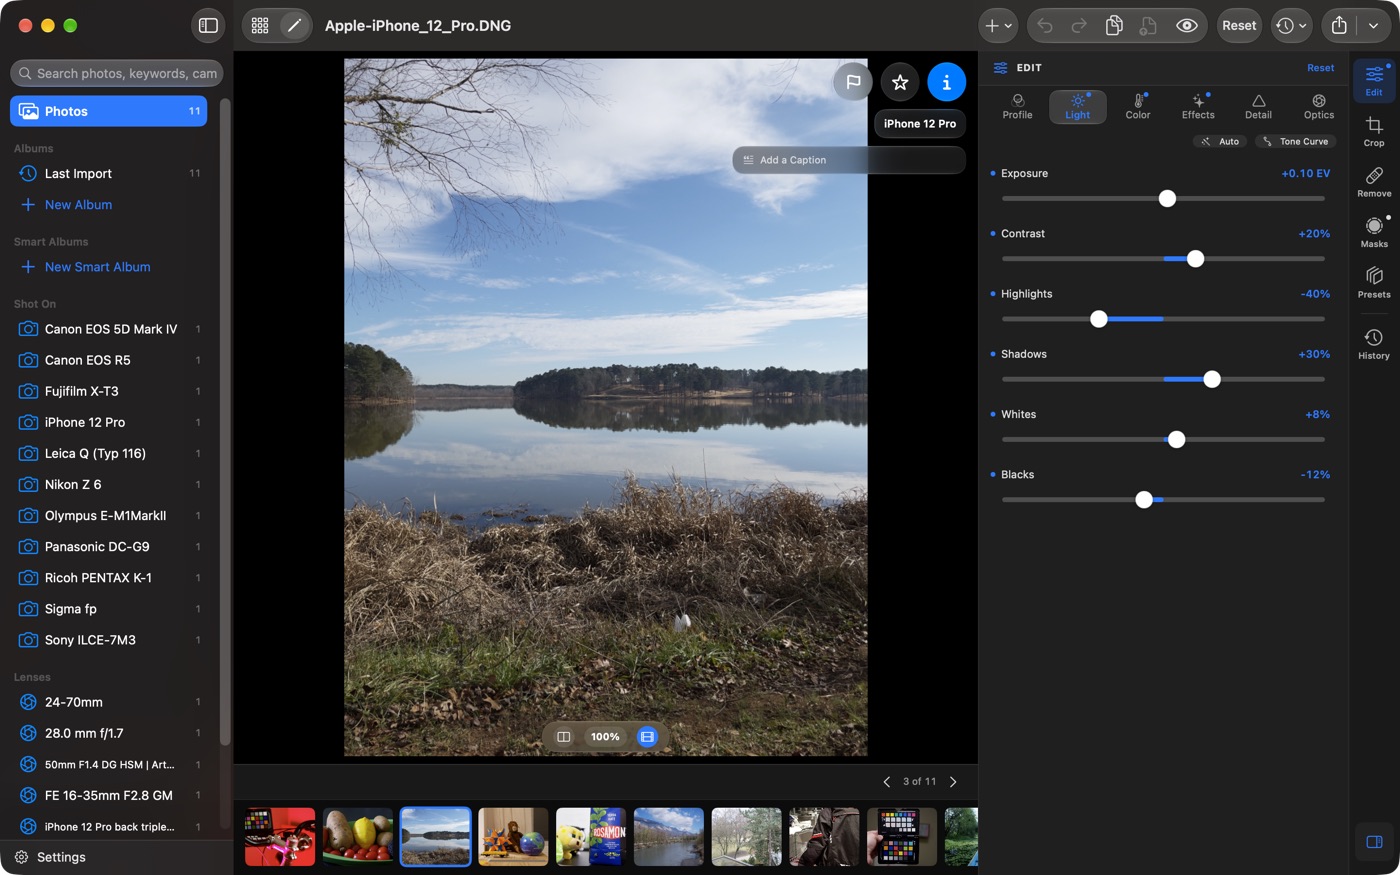Click the Highlights slider handle
The width and height of the screenshot is (1400, 875).
coord(1099,319)
